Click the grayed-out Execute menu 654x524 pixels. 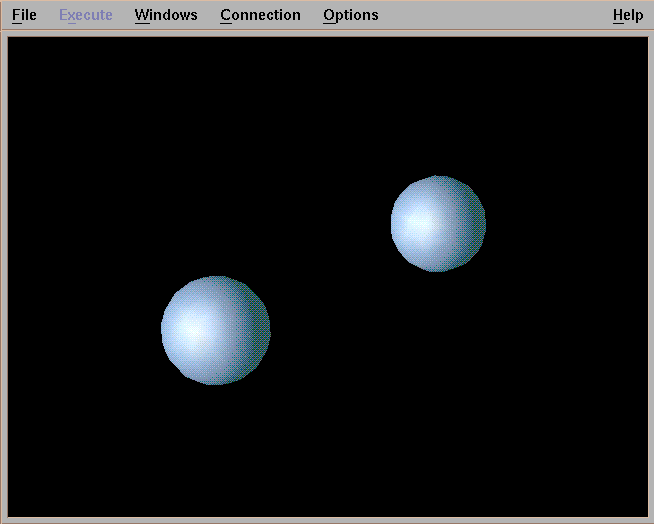(85, 15)
